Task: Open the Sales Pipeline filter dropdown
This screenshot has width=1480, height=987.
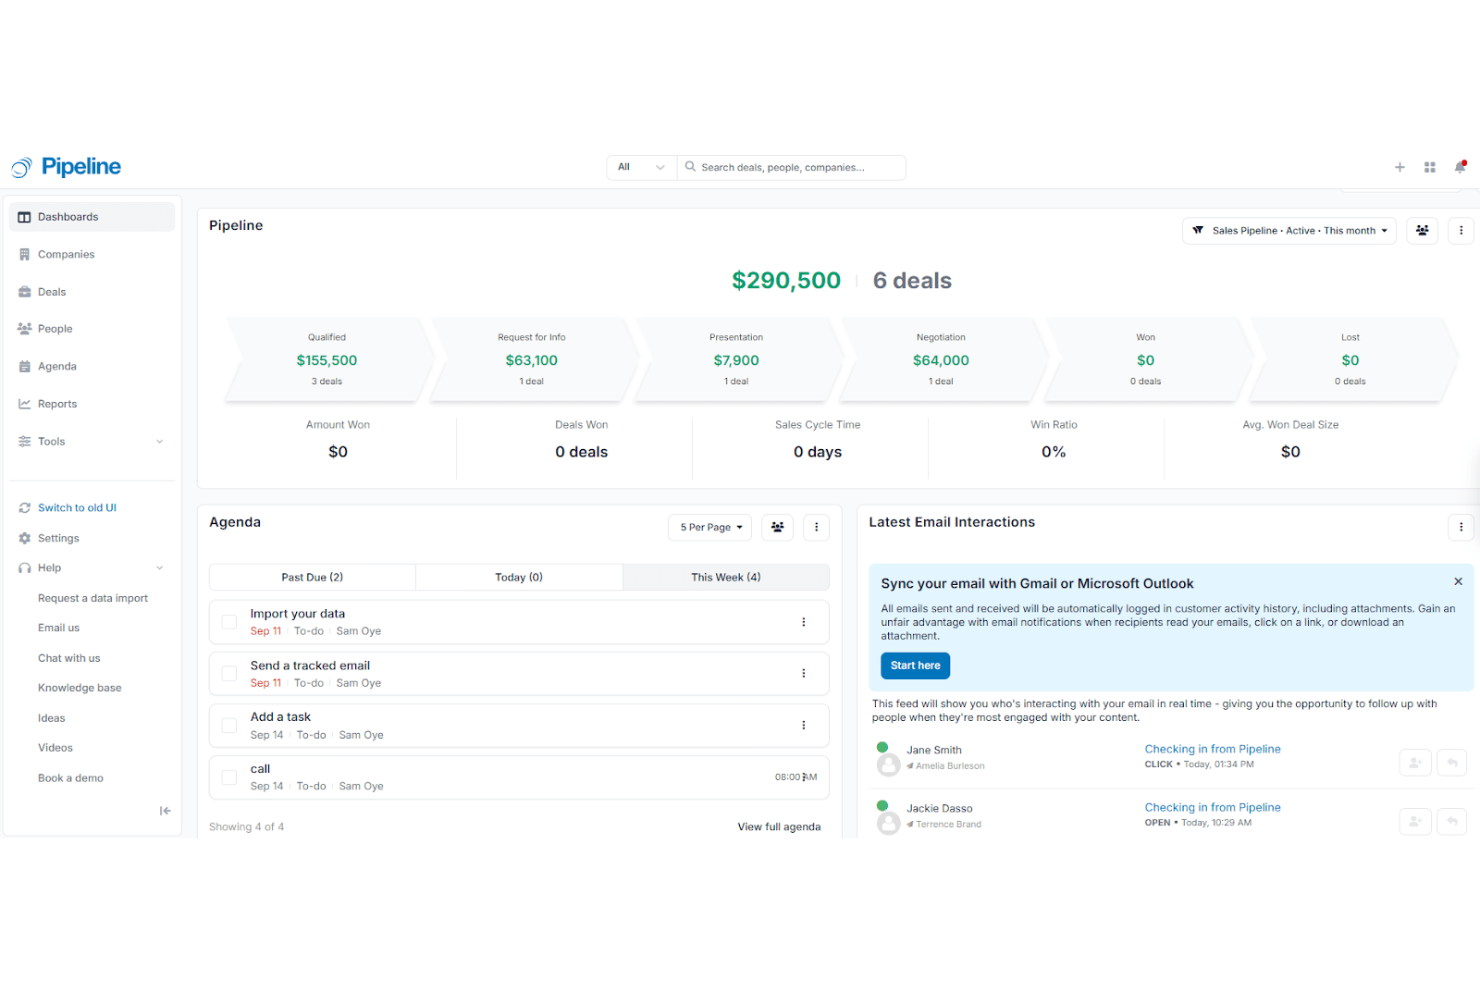Action: point(1289,230)
